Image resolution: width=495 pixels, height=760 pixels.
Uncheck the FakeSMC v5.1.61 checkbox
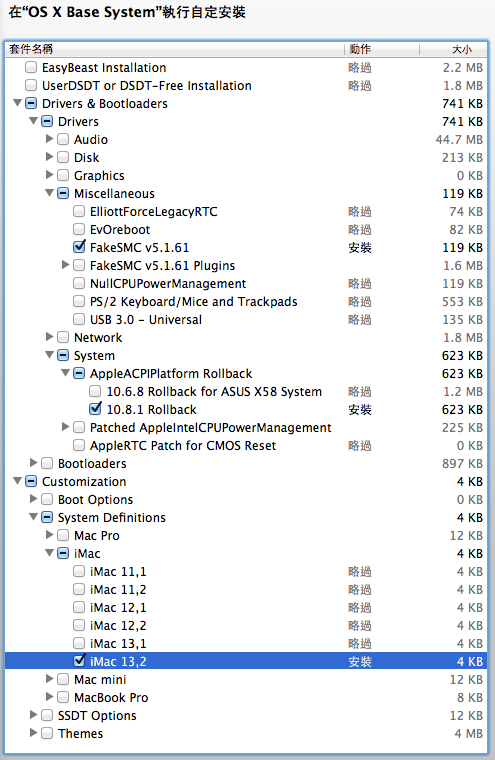[79, 247]
